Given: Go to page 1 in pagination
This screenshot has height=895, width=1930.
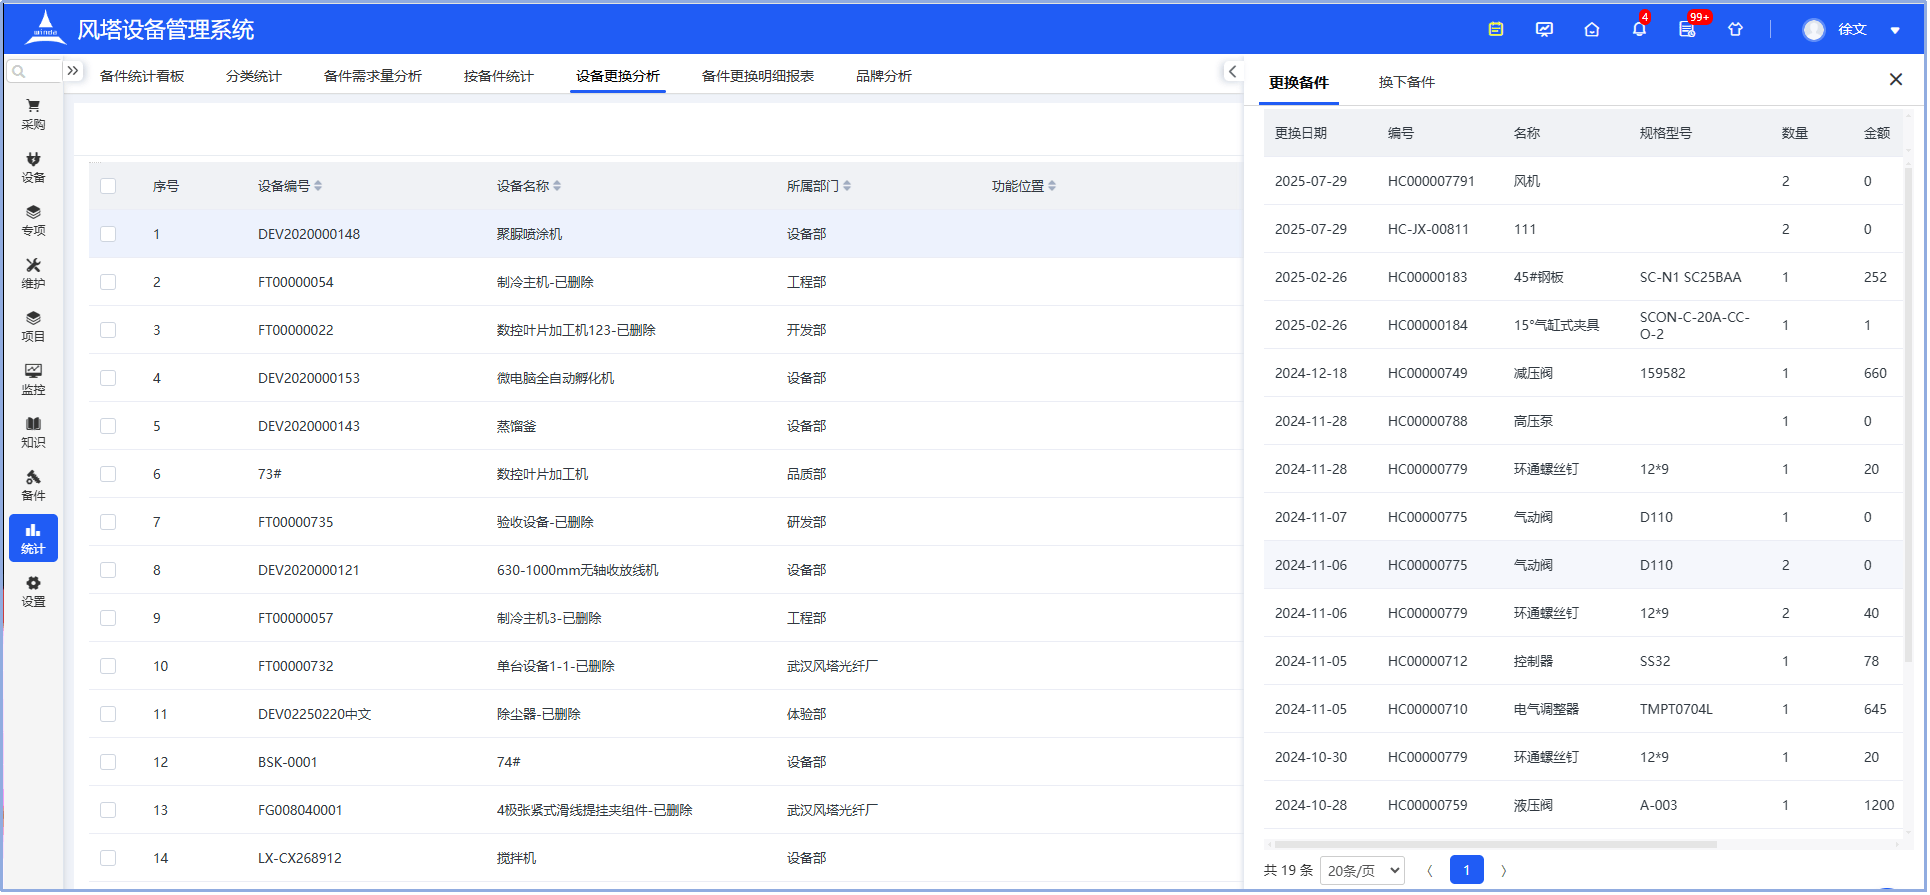Looking at the screenshot, I should tap(1467, 870).
